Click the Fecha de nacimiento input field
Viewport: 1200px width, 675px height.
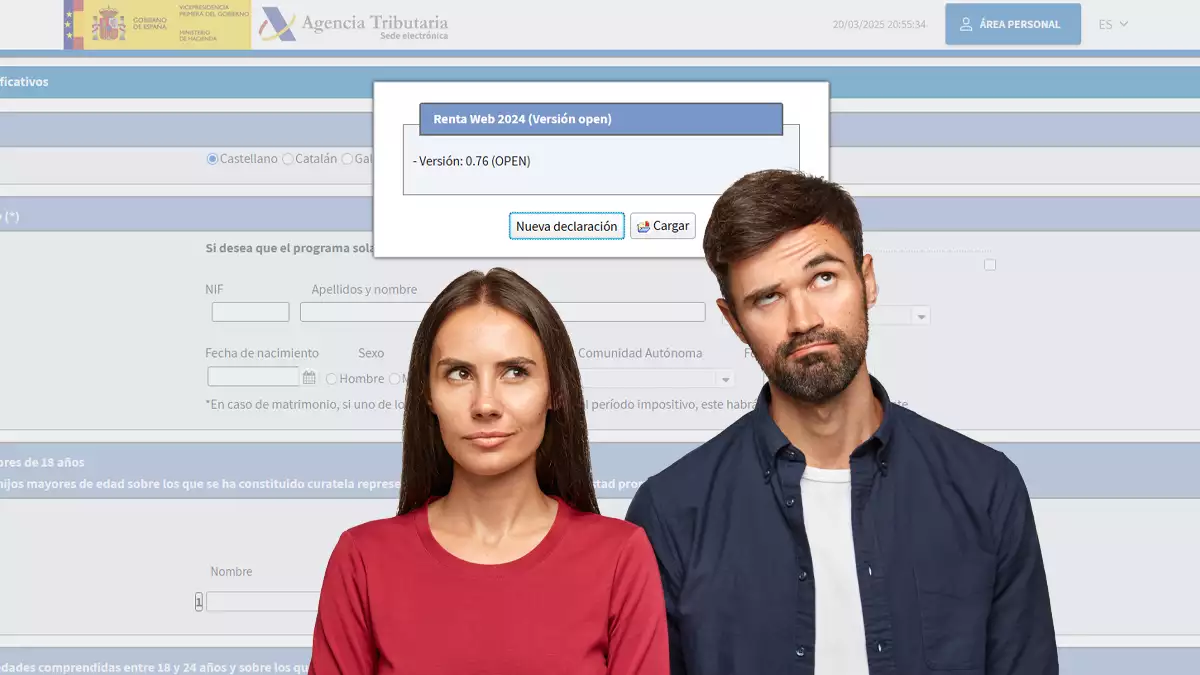click(x=254, y=377)
